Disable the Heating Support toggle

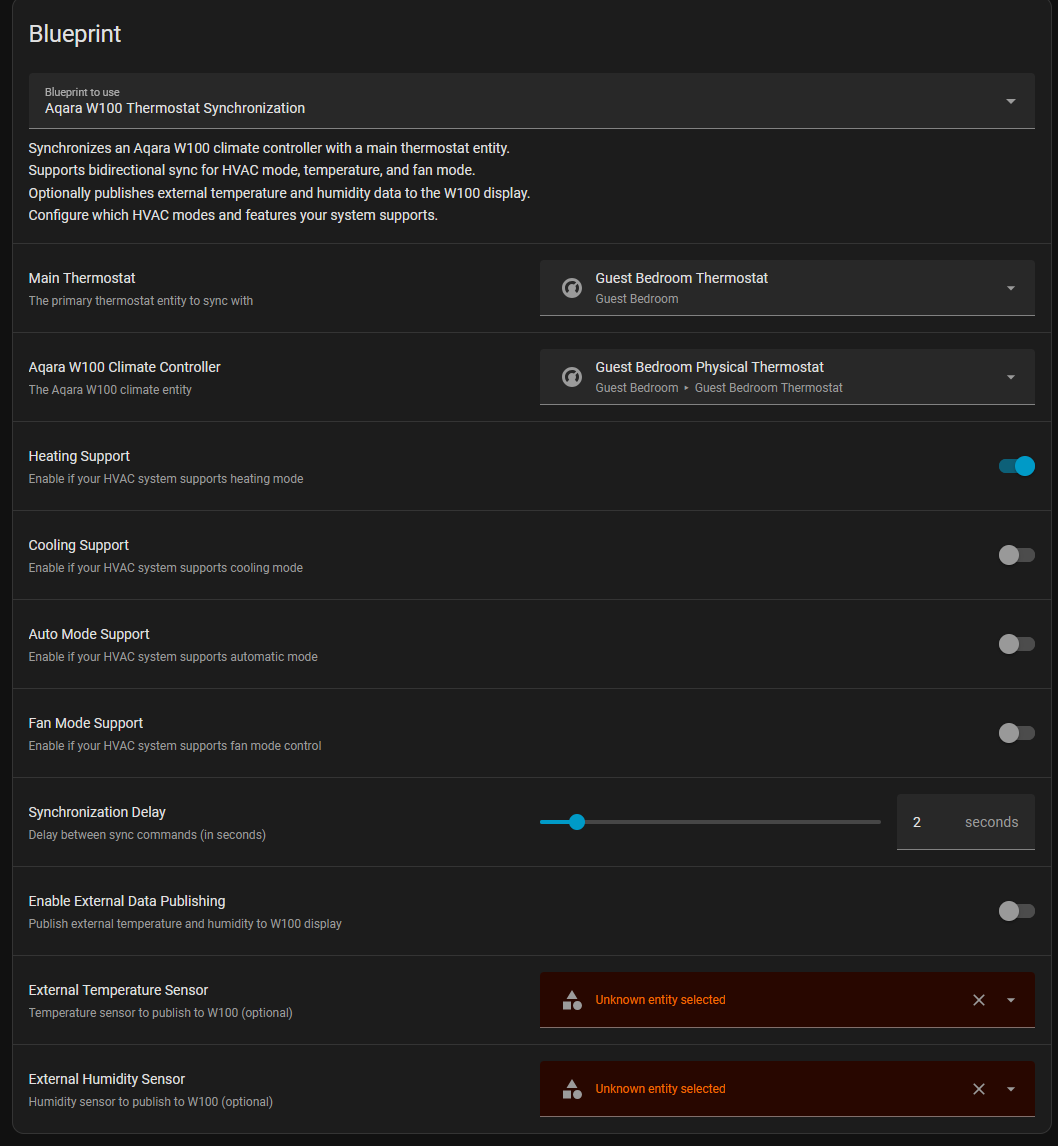tap(1016, 466)
